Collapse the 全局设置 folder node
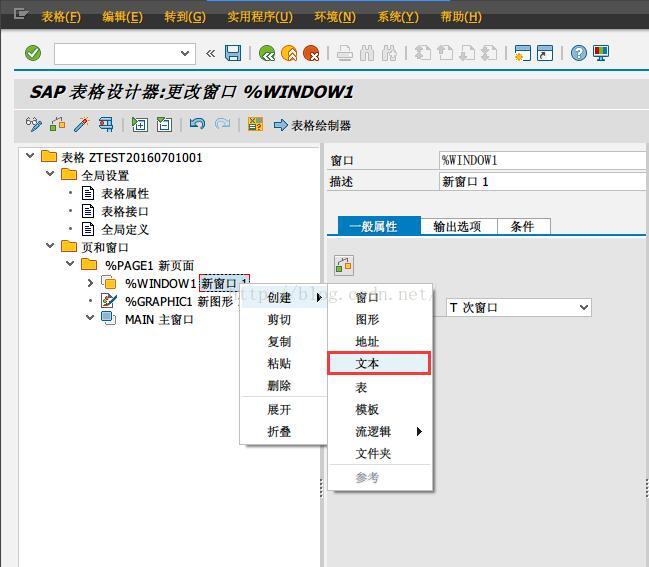Viewport: 649px width, 567px height. [50, 174]
